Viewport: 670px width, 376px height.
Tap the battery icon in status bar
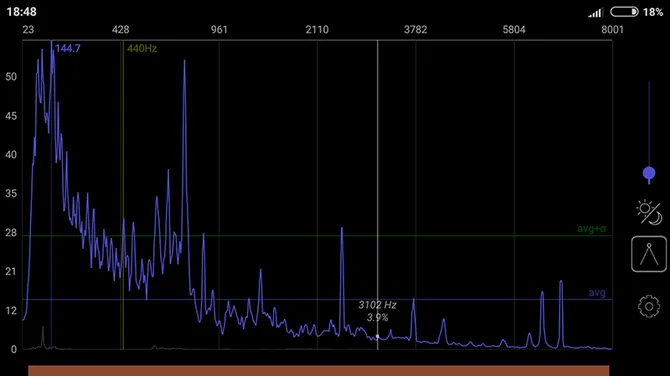(624, 12)
